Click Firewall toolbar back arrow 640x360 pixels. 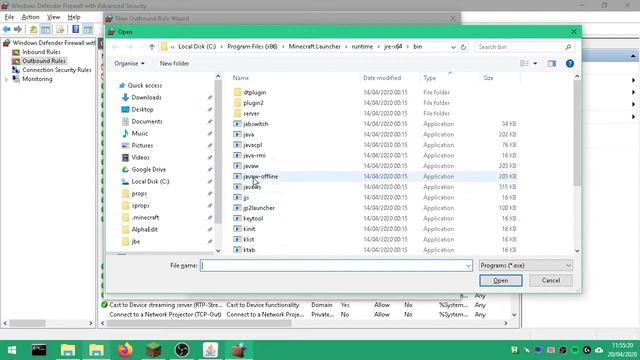coord(7,29)
